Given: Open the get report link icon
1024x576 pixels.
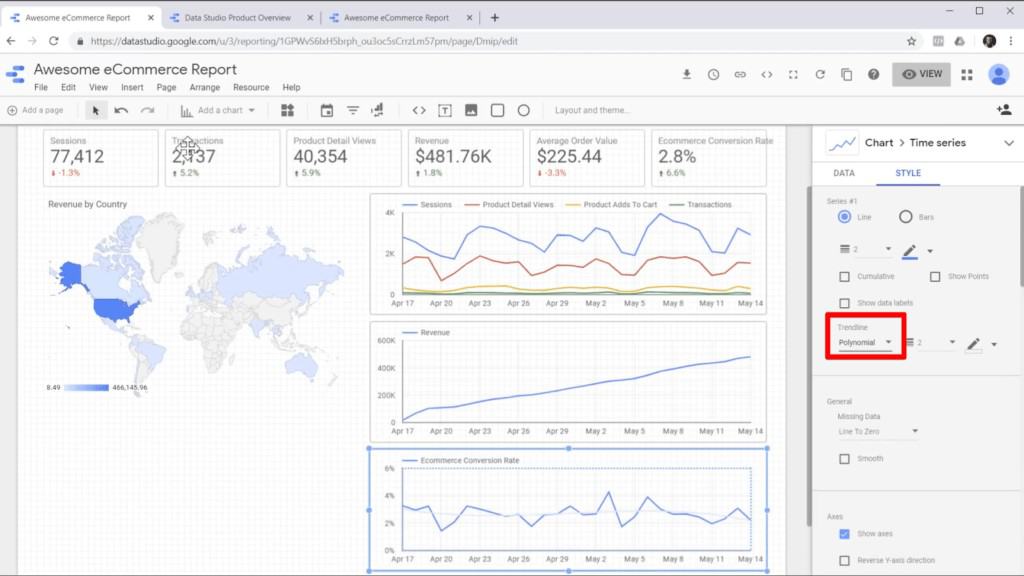Looking at the screenshot, I should (x=740, y=74).
